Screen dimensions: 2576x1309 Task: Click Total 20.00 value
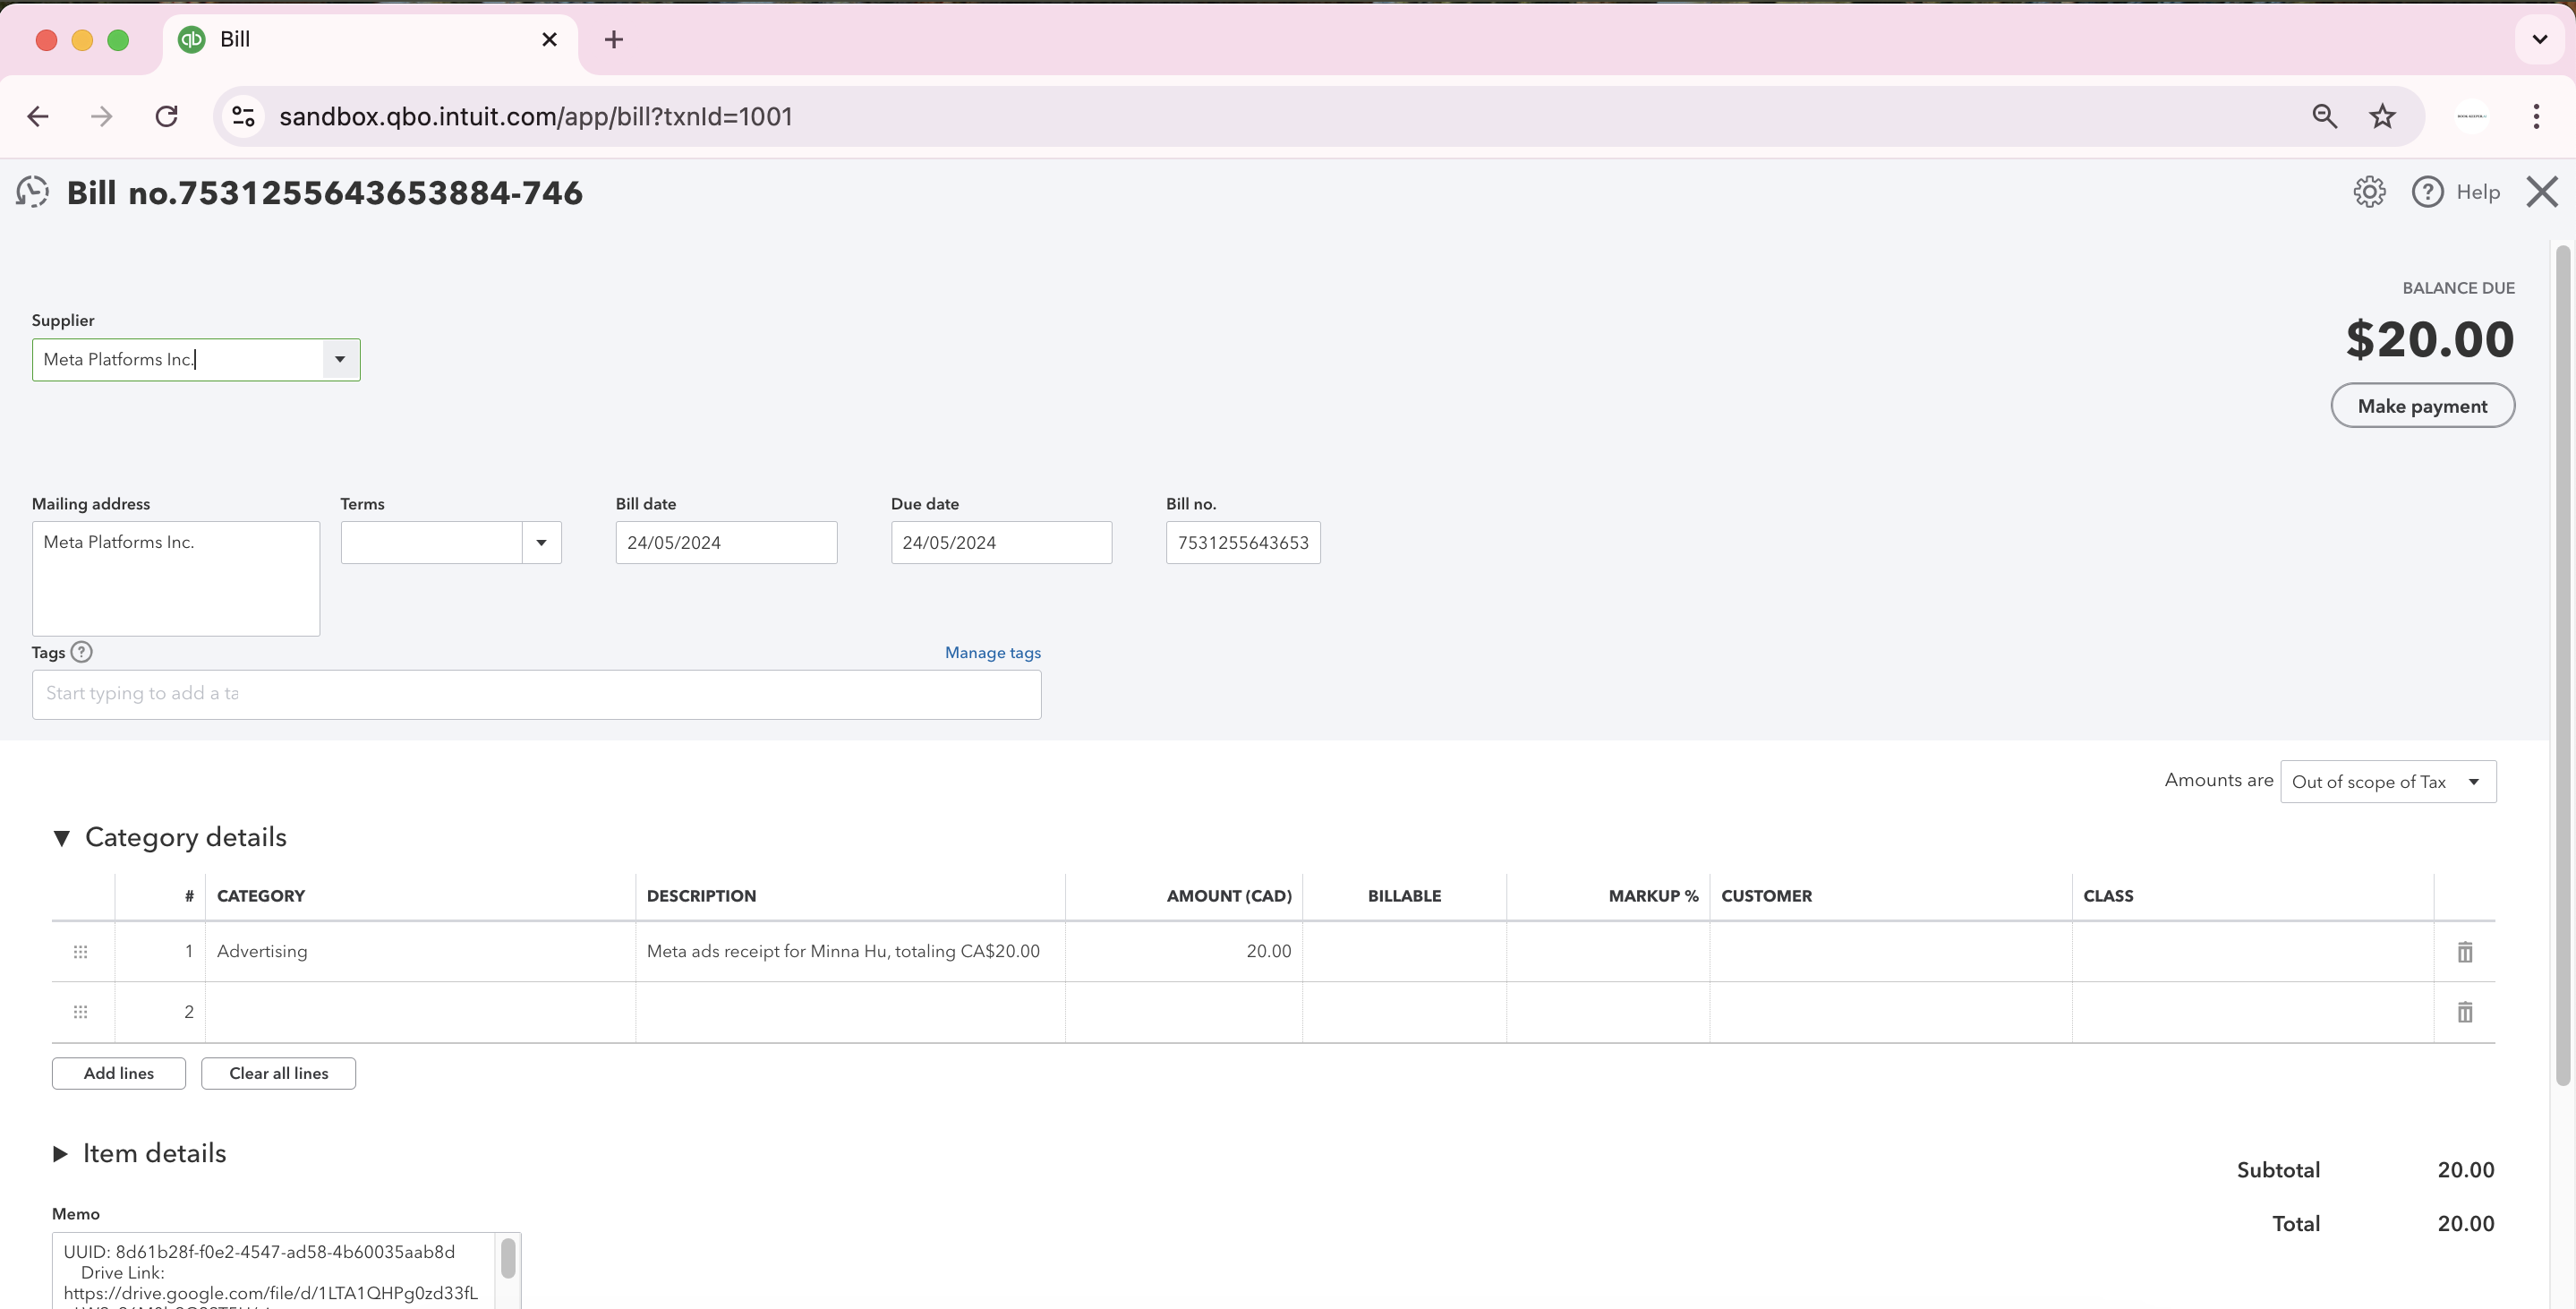2465,1225
